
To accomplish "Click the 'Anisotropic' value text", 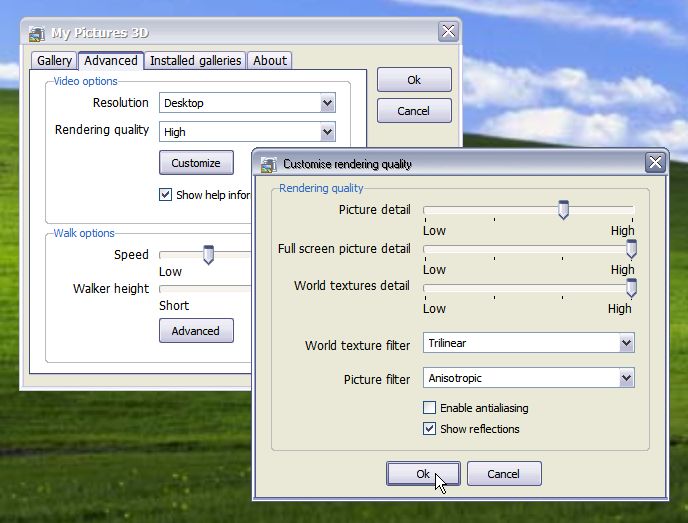I will tap(455, 378).
